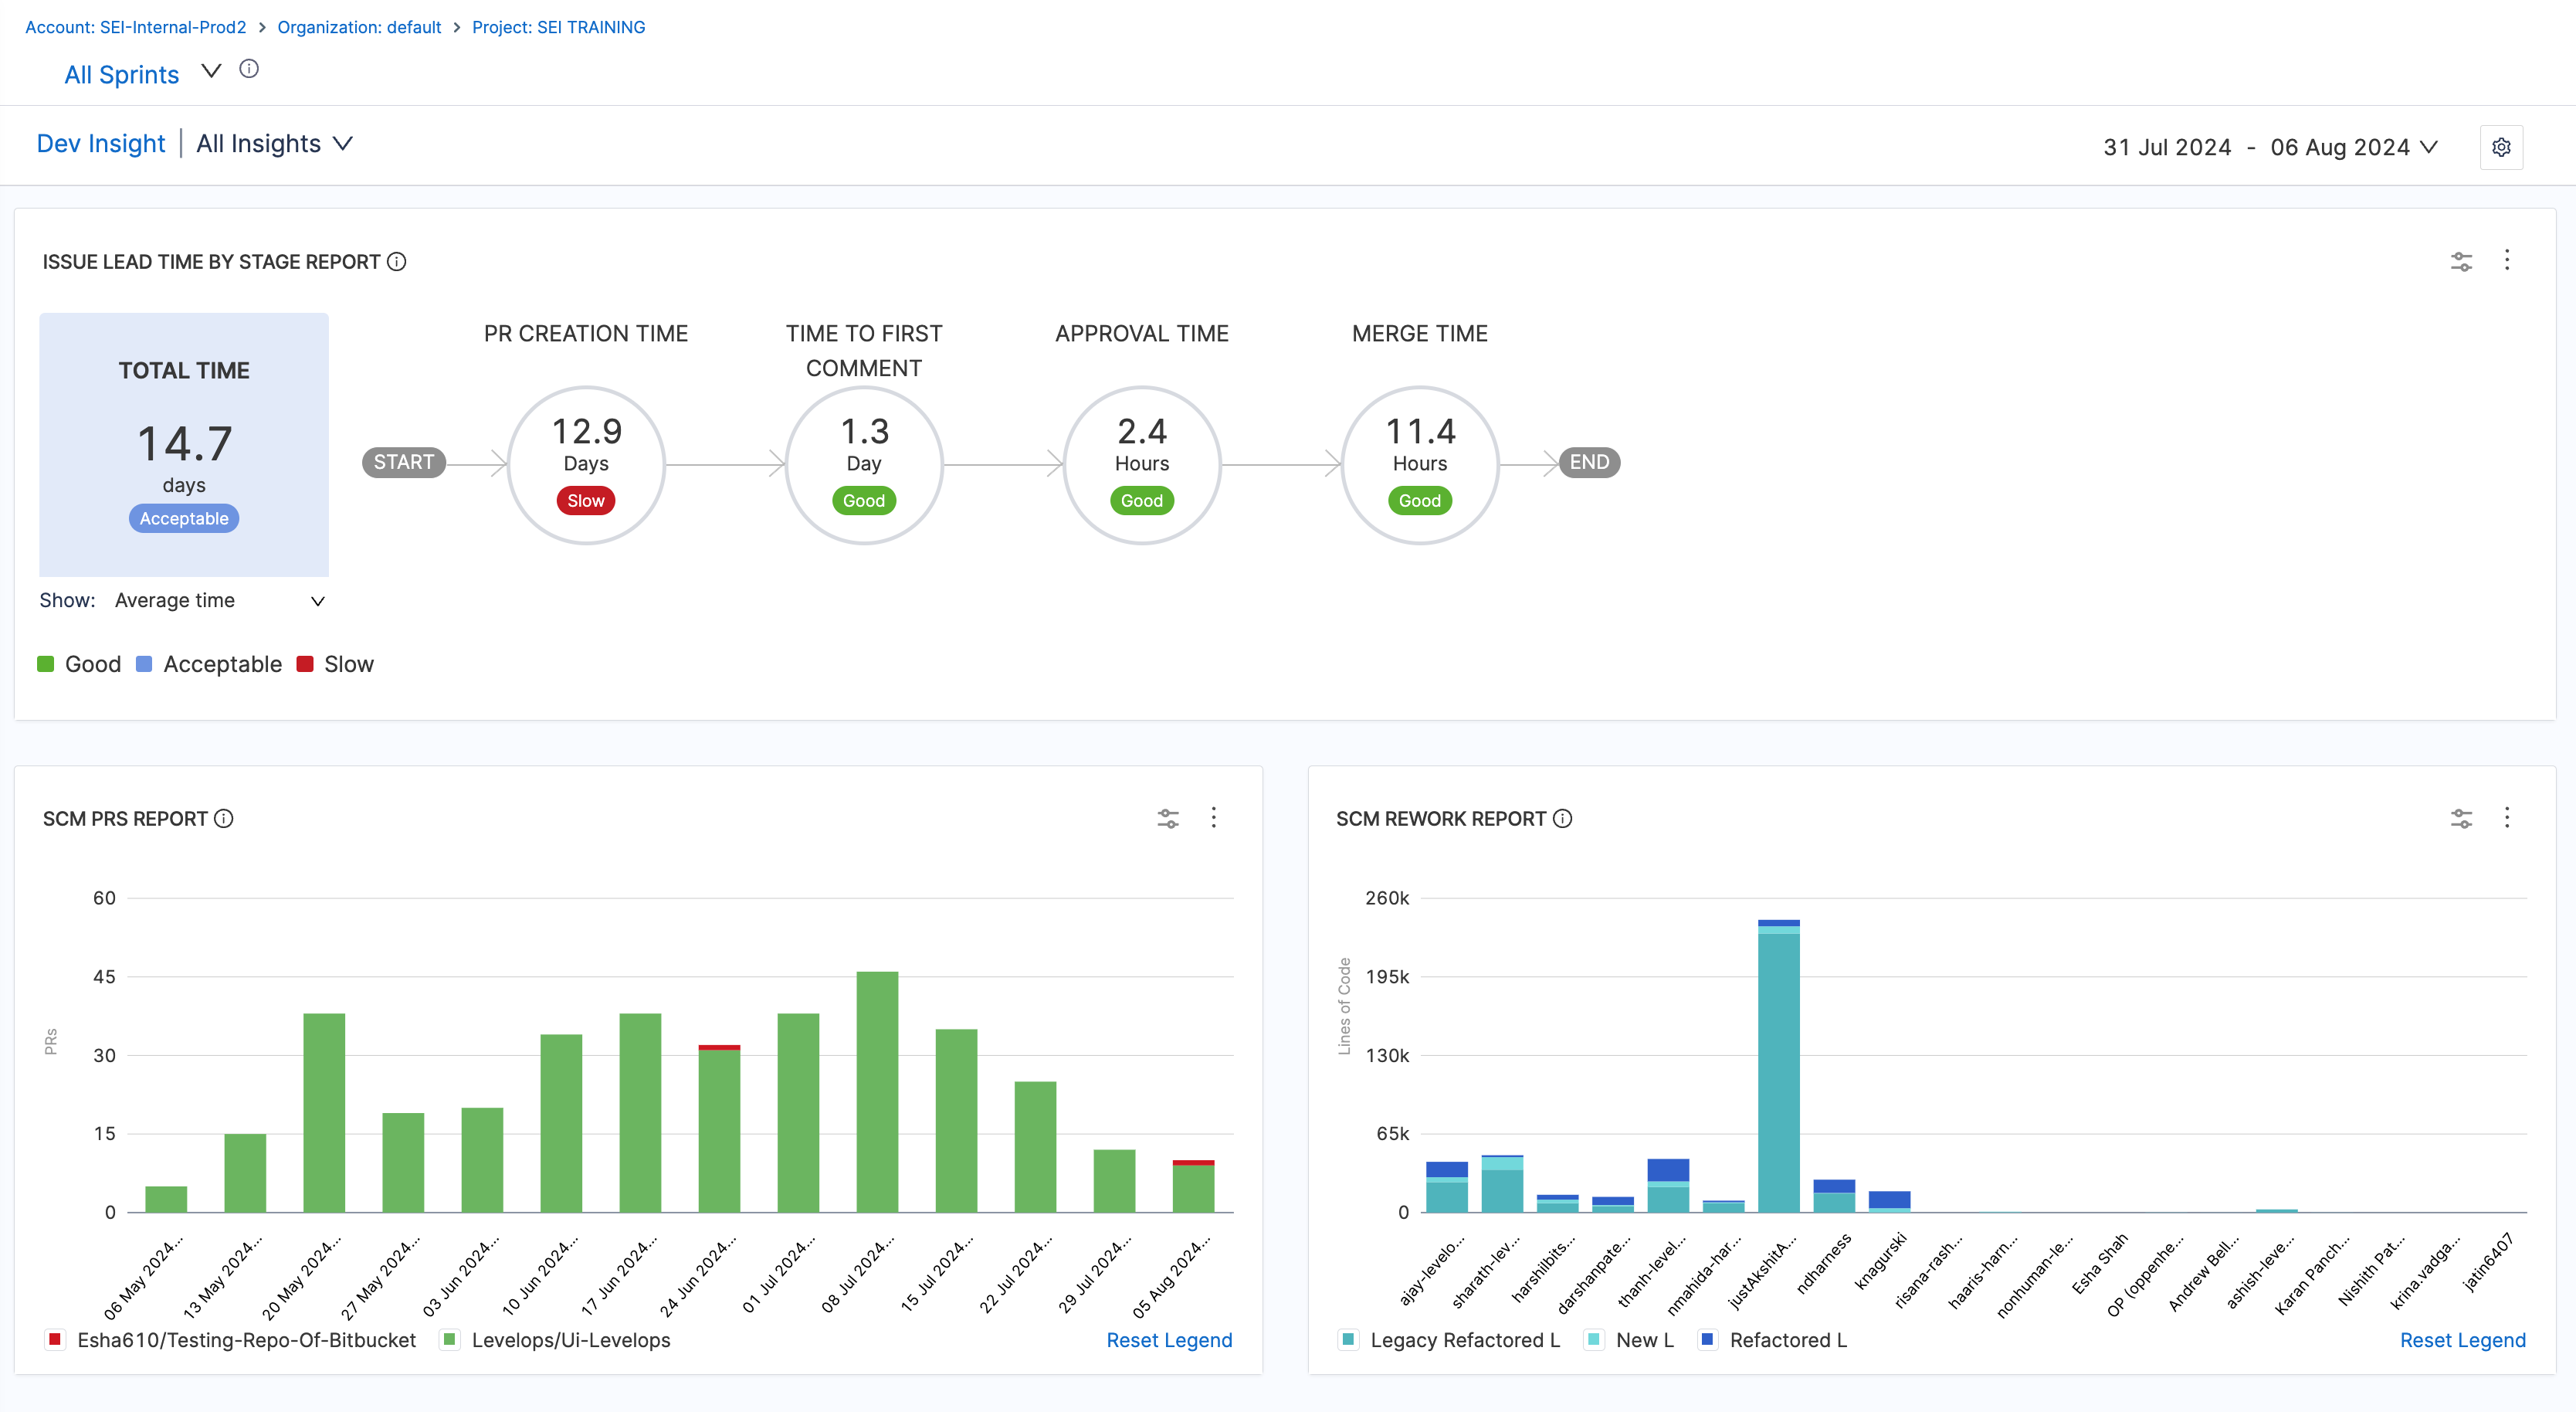Expand the All Sprints dropdown chevron
The image size is (2576, 1412).
pos(211,70)
